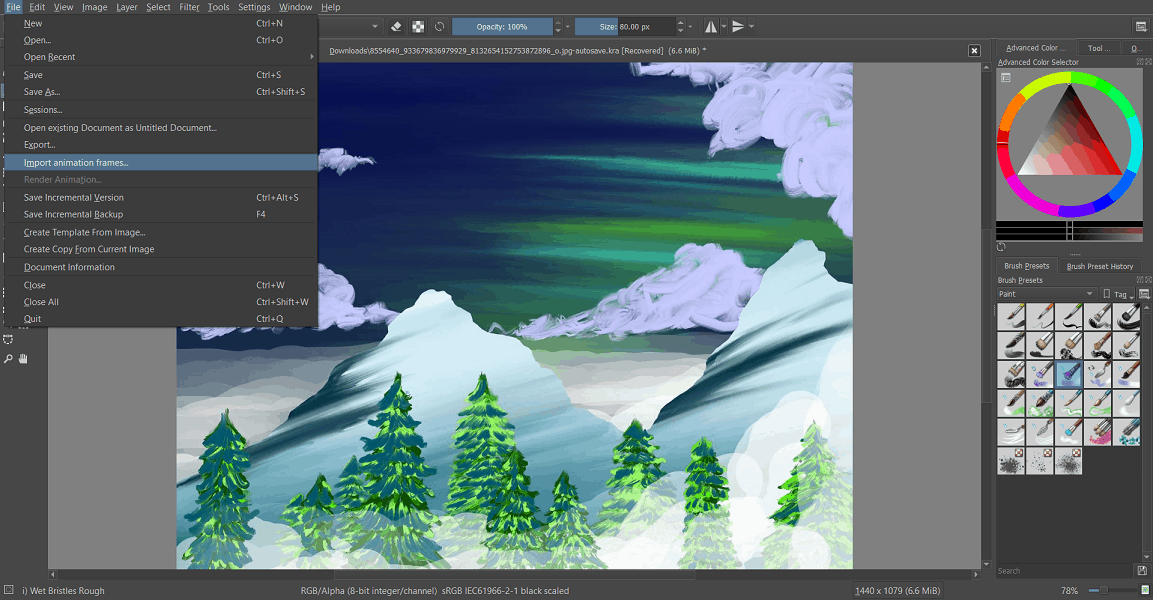
Task: Choose Close All from File menu
Action: [161, 301]
